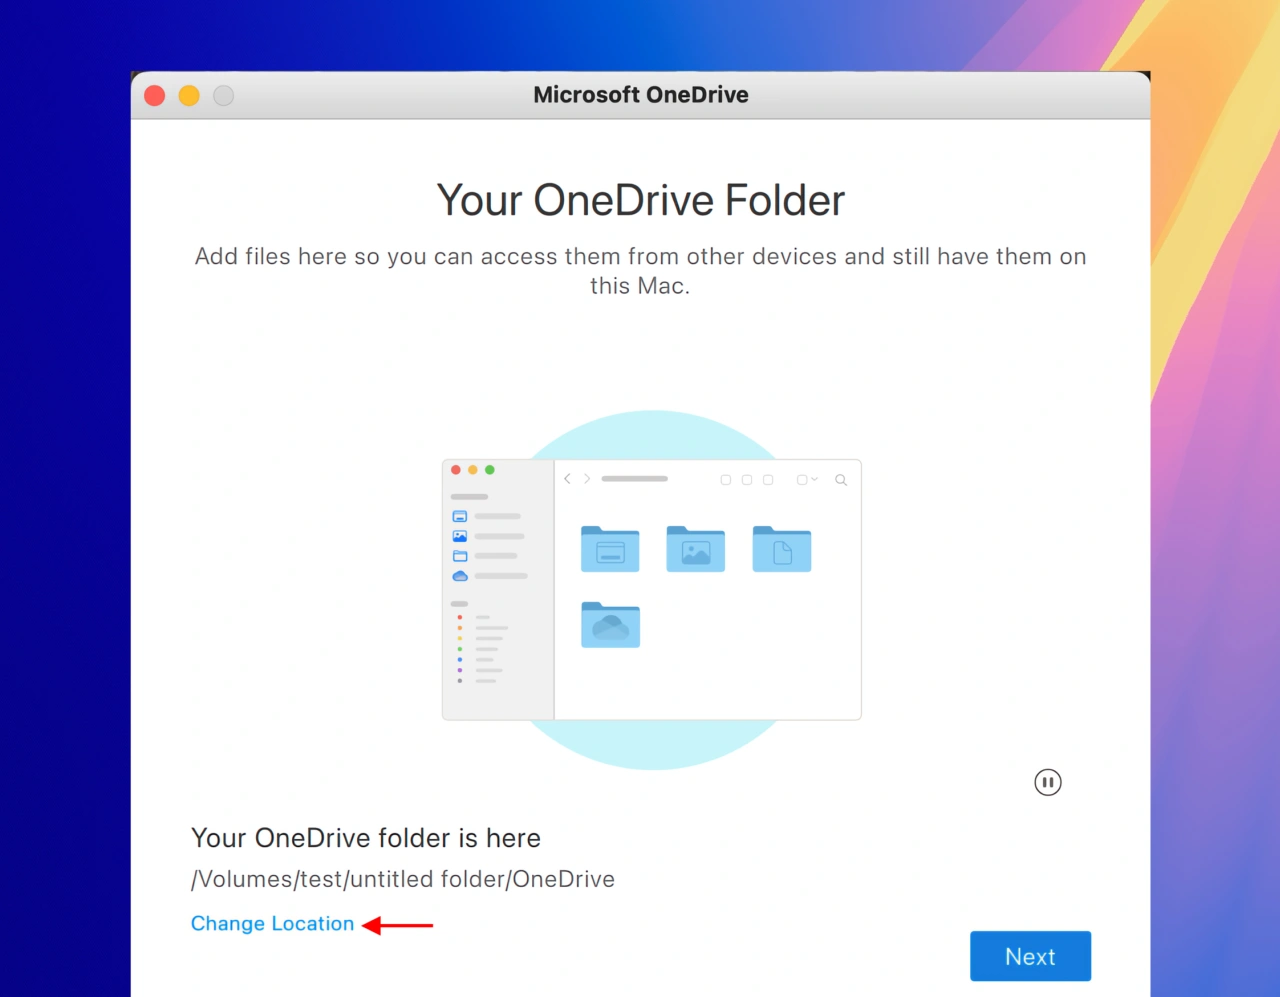The width and height of the screenshot is (1280, 997).
Task: Click the desktop icon in illustrated sidebar
Action: click(x=460, y=516)
